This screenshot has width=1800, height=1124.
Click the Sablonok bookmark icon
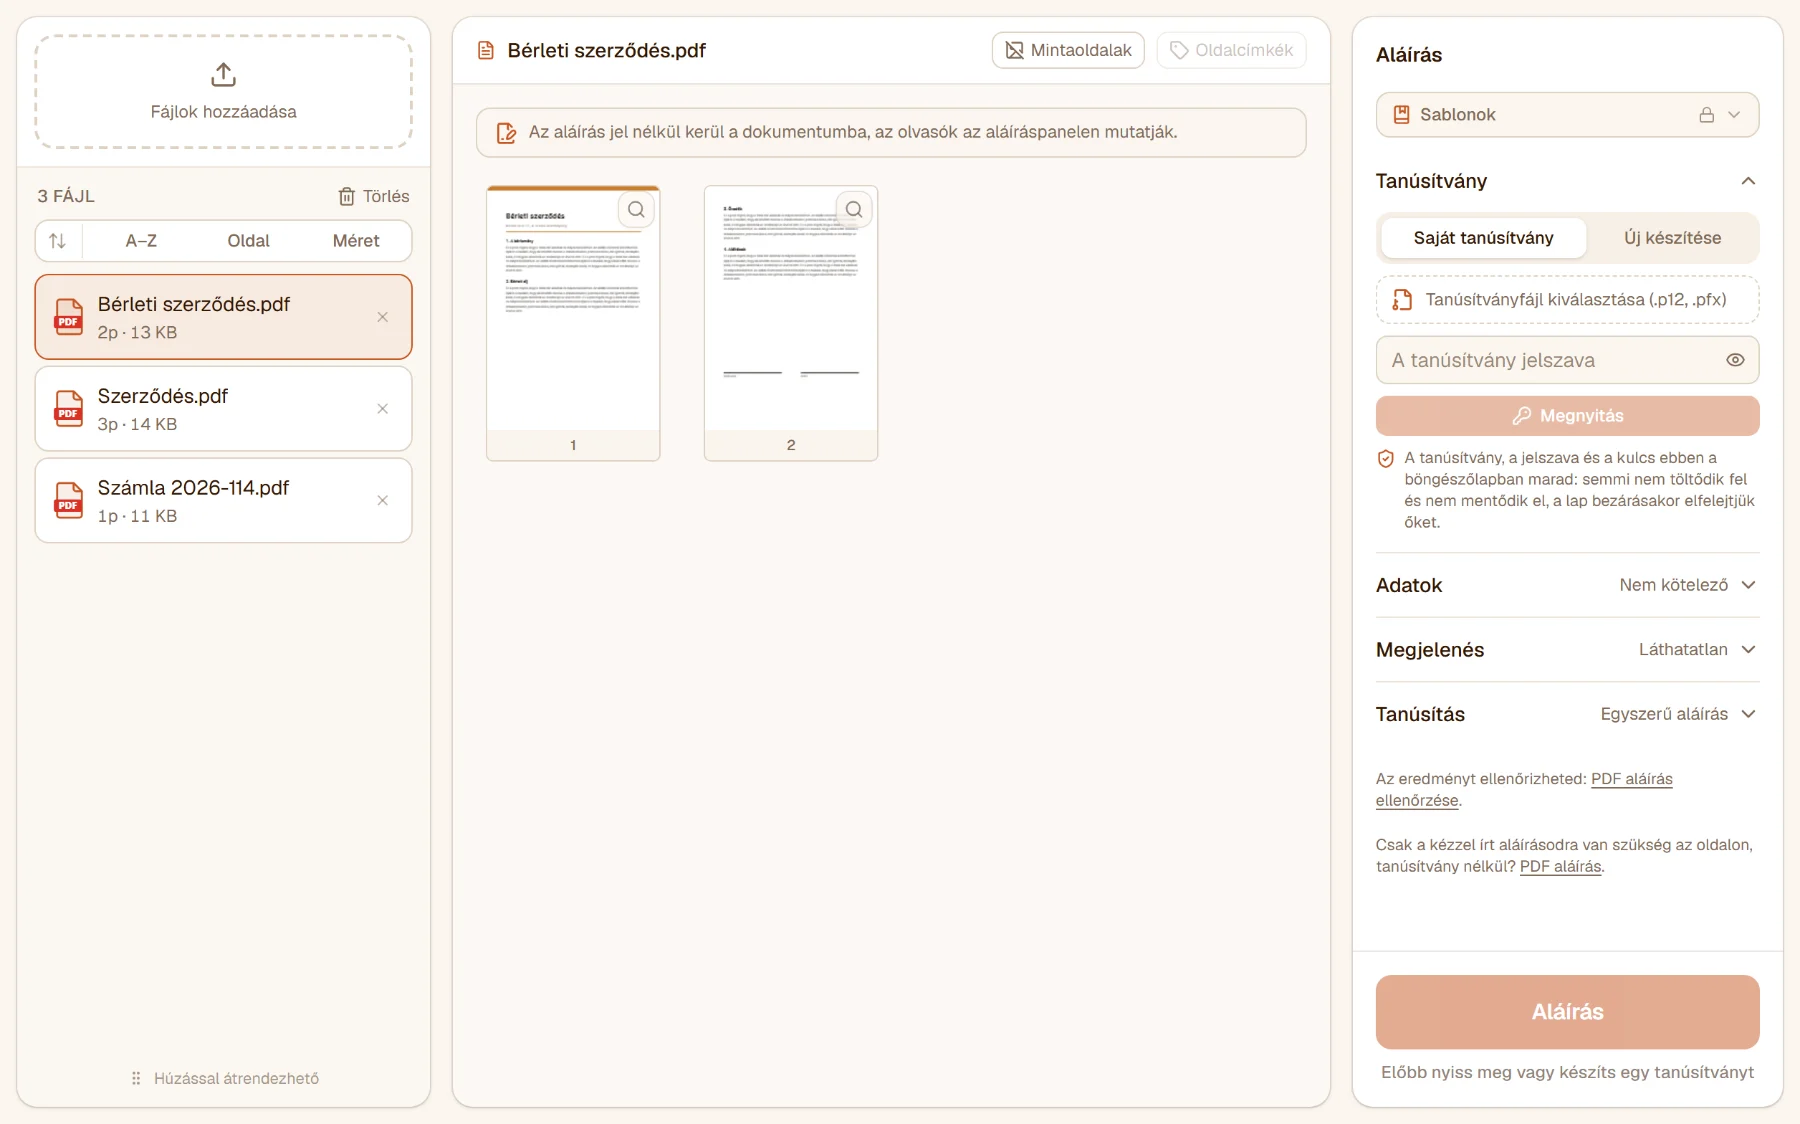click(1401, 115)
